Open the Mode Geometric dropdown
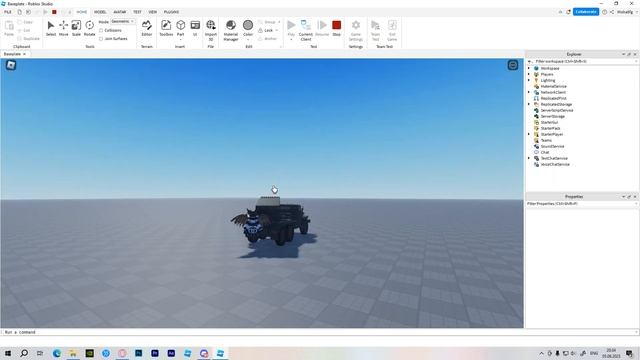640x360 pixels. [123, 22]
